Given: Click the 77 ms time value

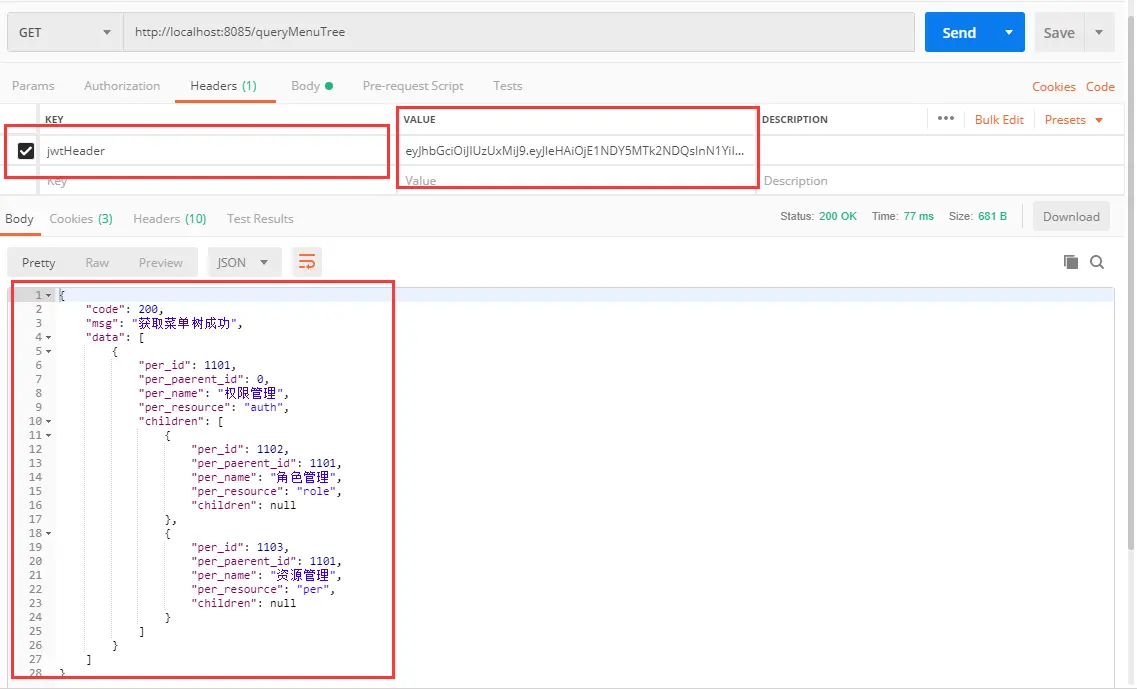Looking at the screenshot, I should click(918, 216).
